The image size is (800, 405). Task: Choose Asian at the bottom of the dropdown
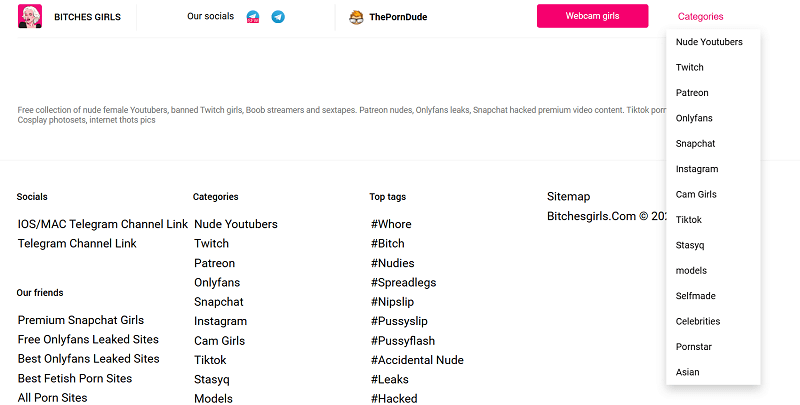687,372
